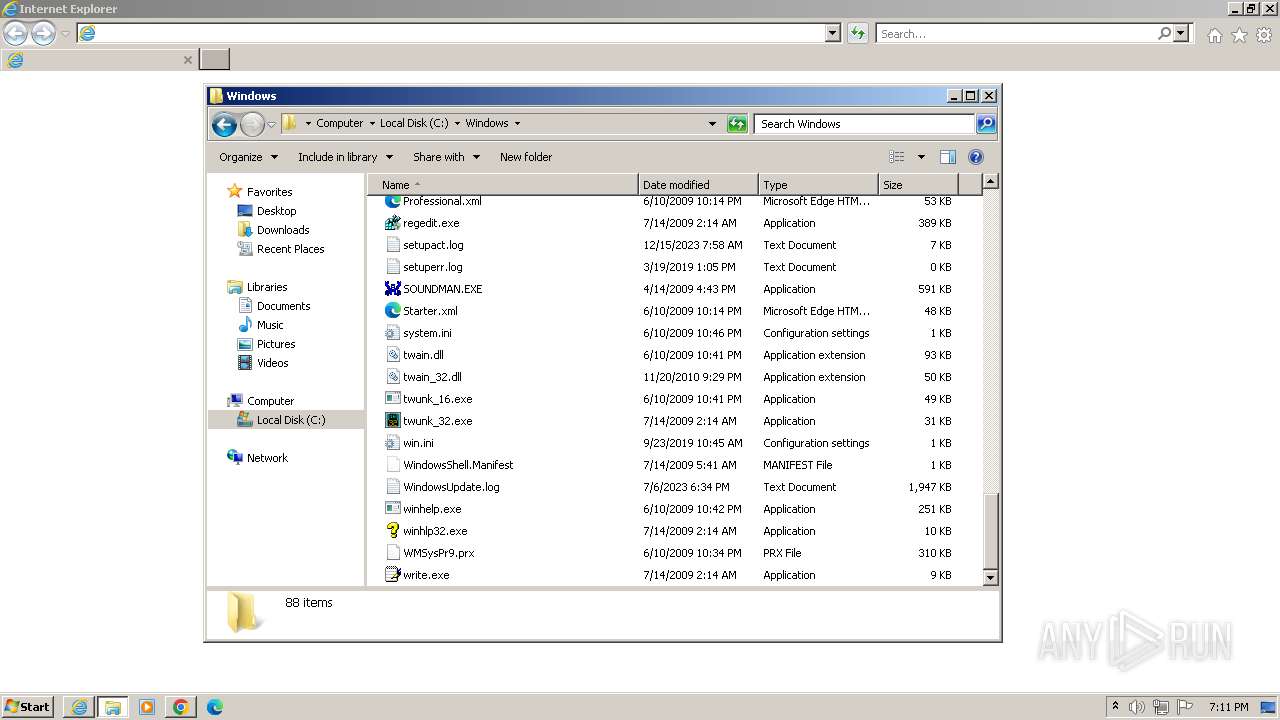
Task: Open the Organize dropdown menu
Action: click(x=247, y=157)
